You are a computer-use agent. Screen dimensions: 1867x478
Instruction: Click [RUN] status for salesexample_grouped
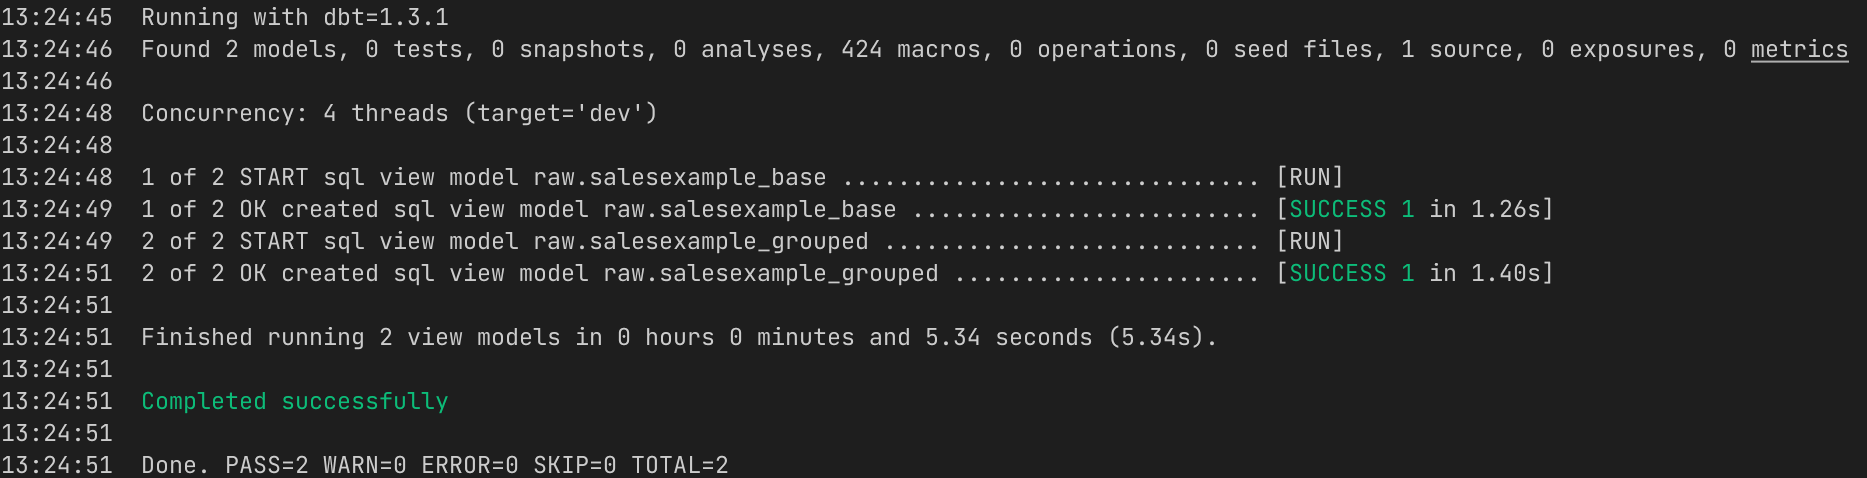coord(1309,241)
